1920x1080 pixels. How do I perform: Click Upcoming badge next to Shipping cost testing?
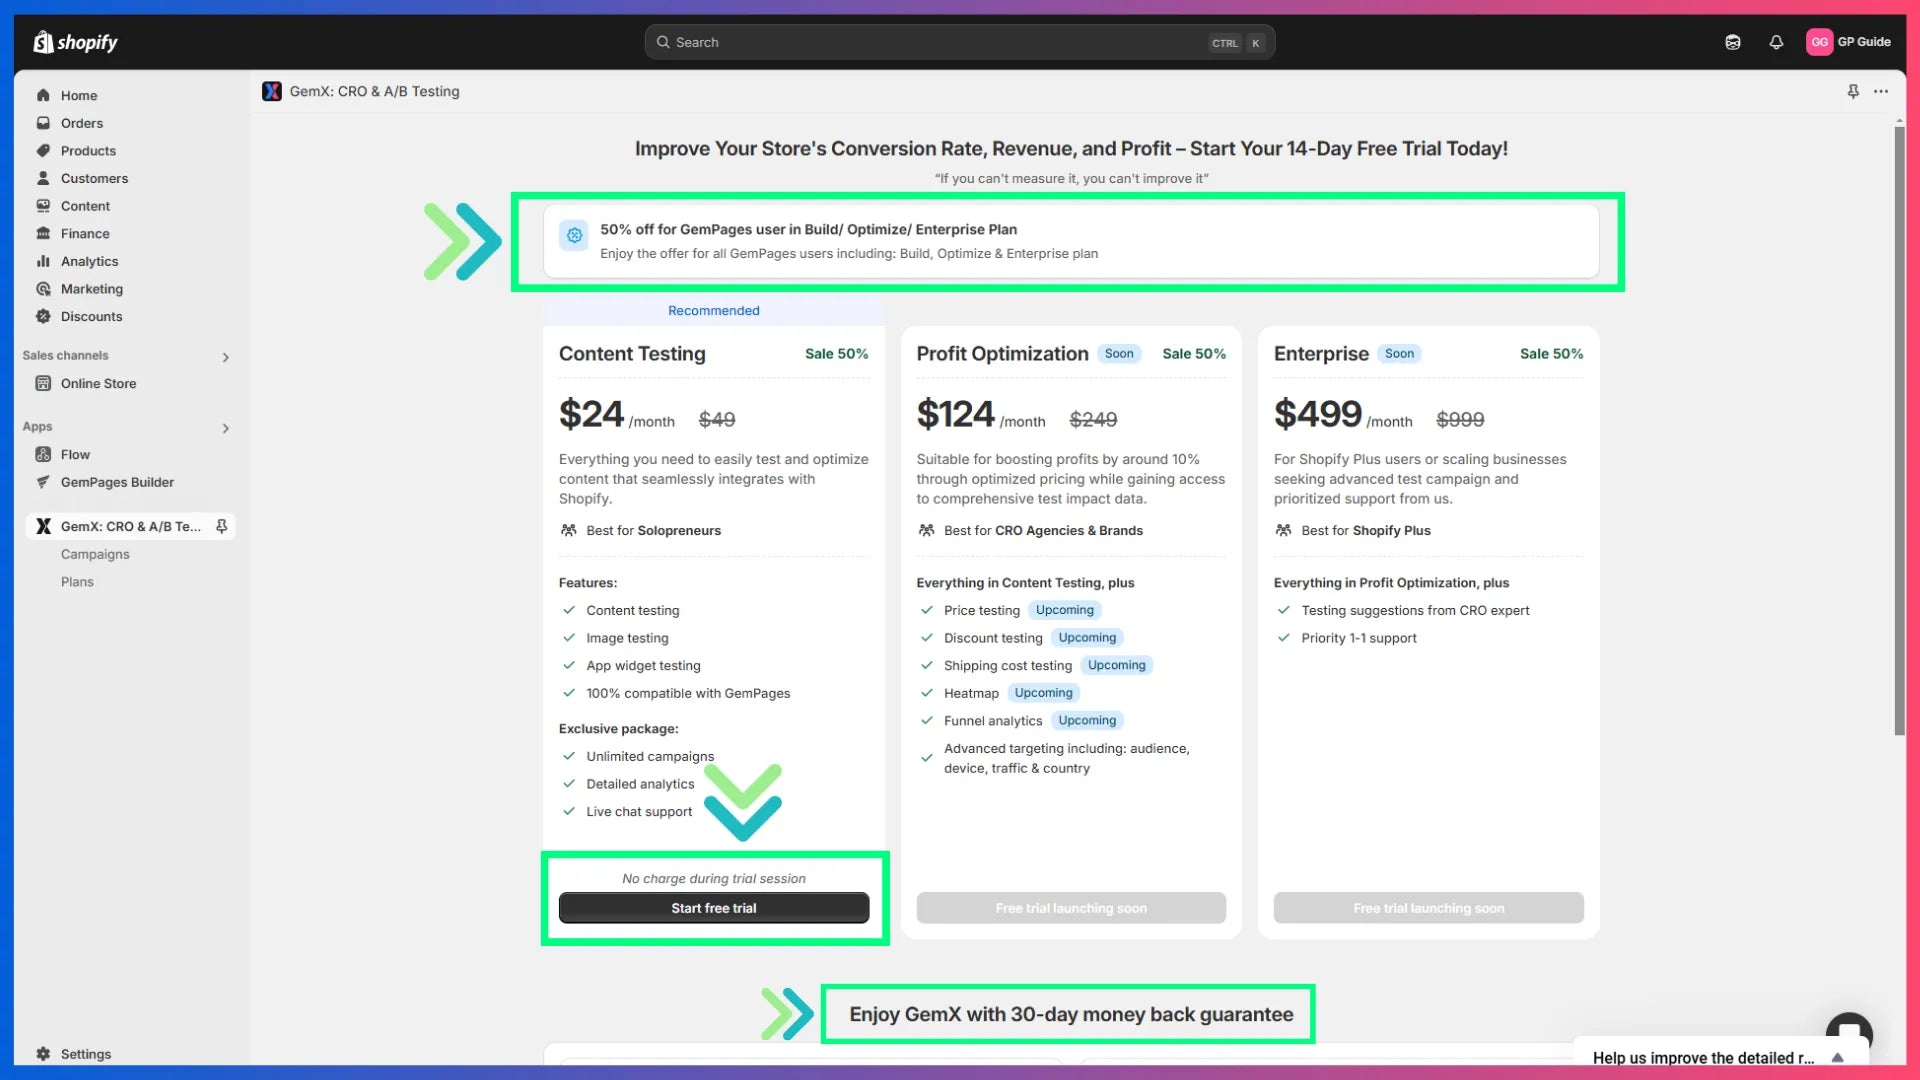coord(1117,665)
